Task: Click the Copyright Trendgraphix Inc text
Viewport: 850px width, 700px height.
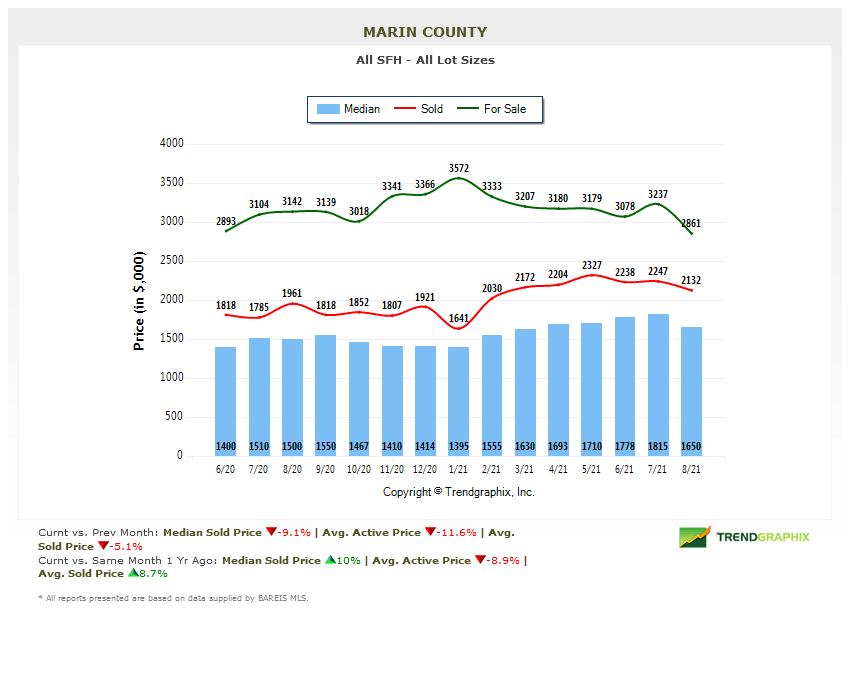Action: pos(458,492)
